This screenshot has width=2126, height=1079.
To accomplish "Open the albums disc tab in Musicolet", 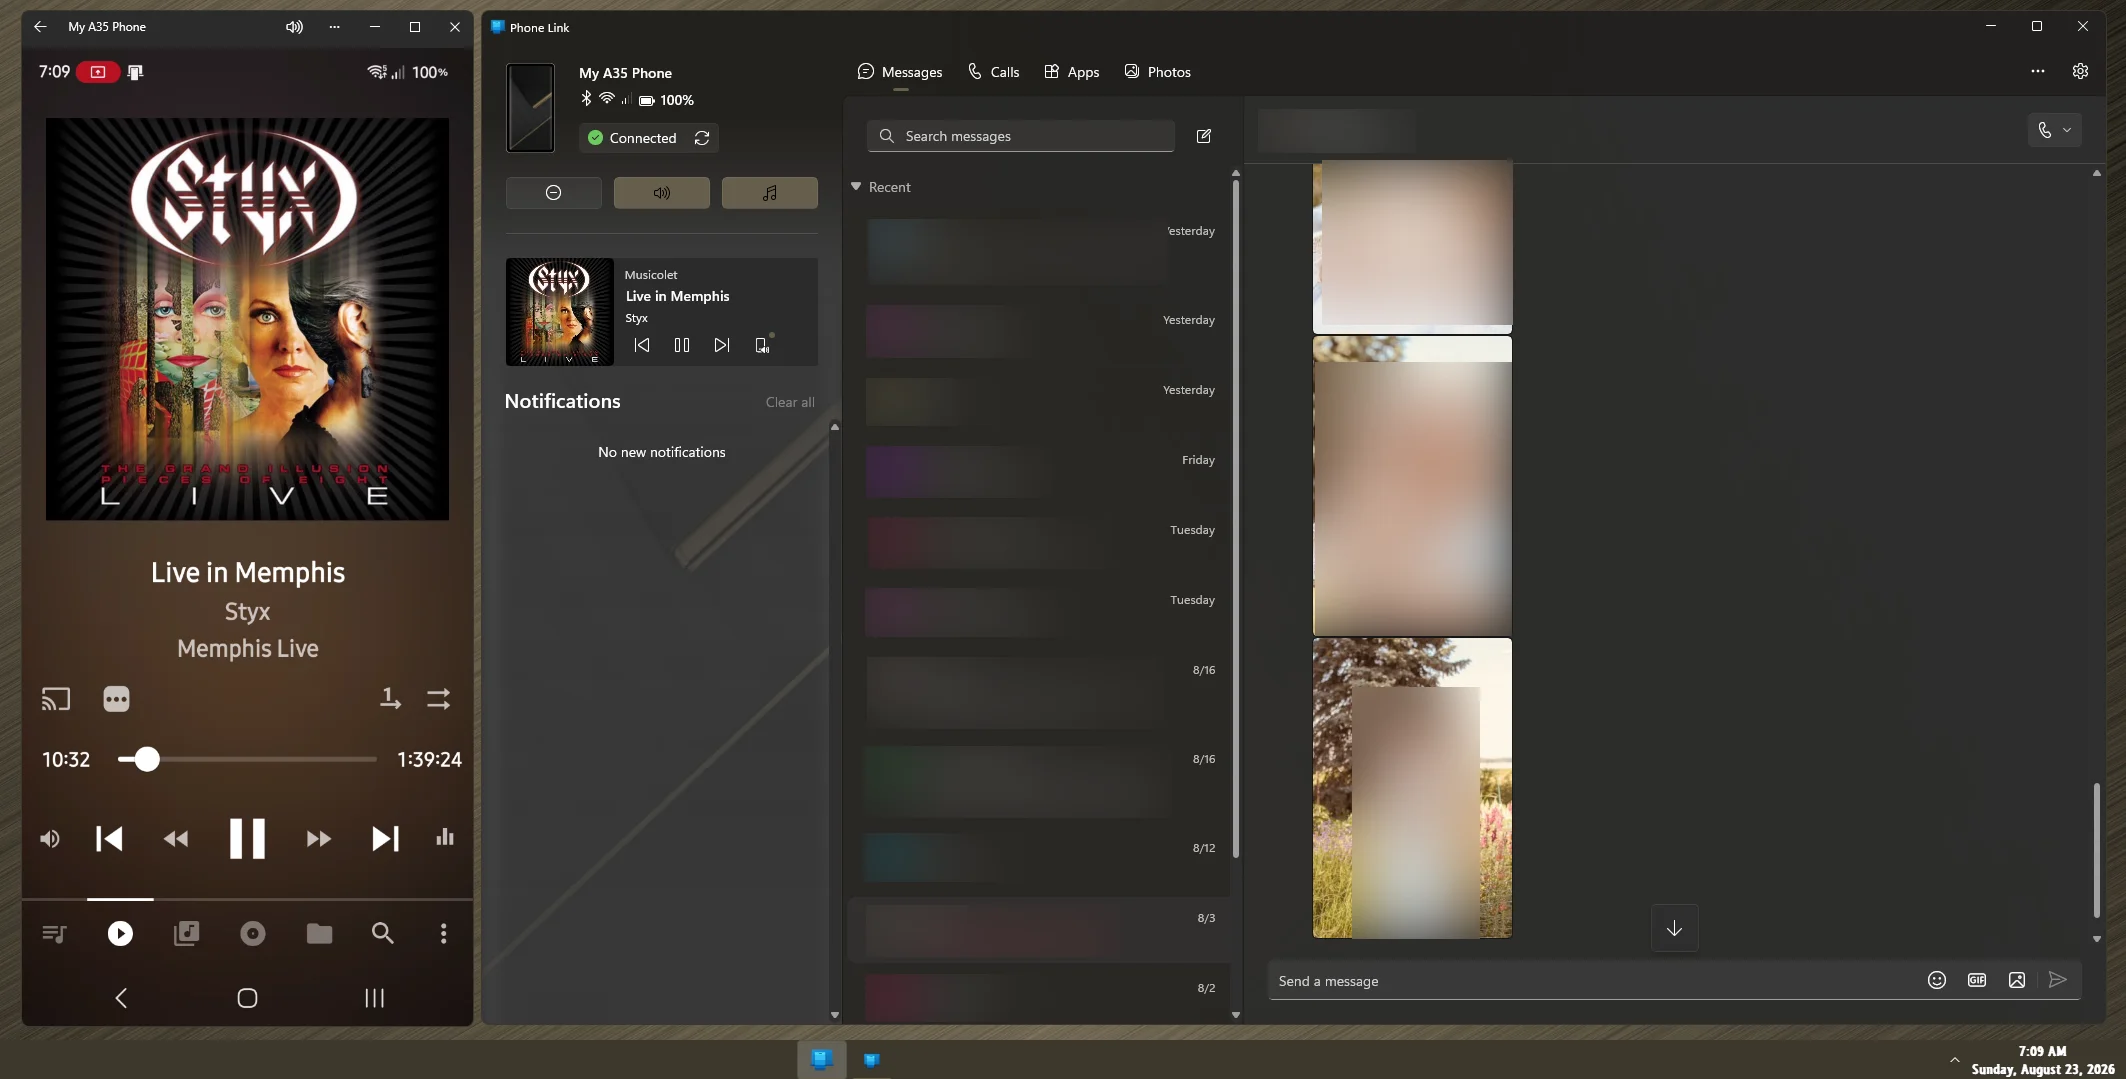I will point(253,933).
